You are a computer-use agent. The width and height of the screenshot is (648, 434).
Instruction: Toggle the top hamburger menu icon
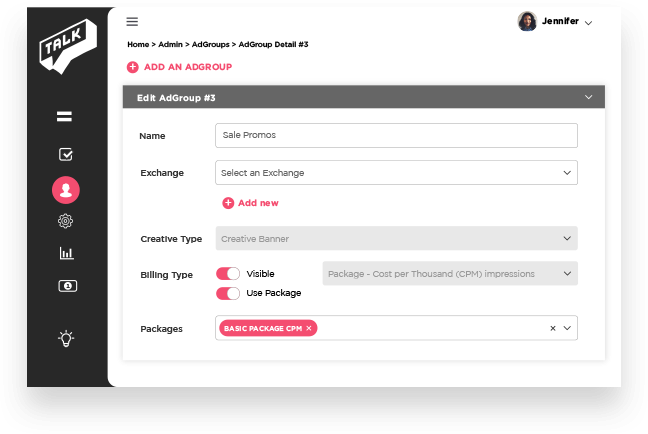[132, 21]
